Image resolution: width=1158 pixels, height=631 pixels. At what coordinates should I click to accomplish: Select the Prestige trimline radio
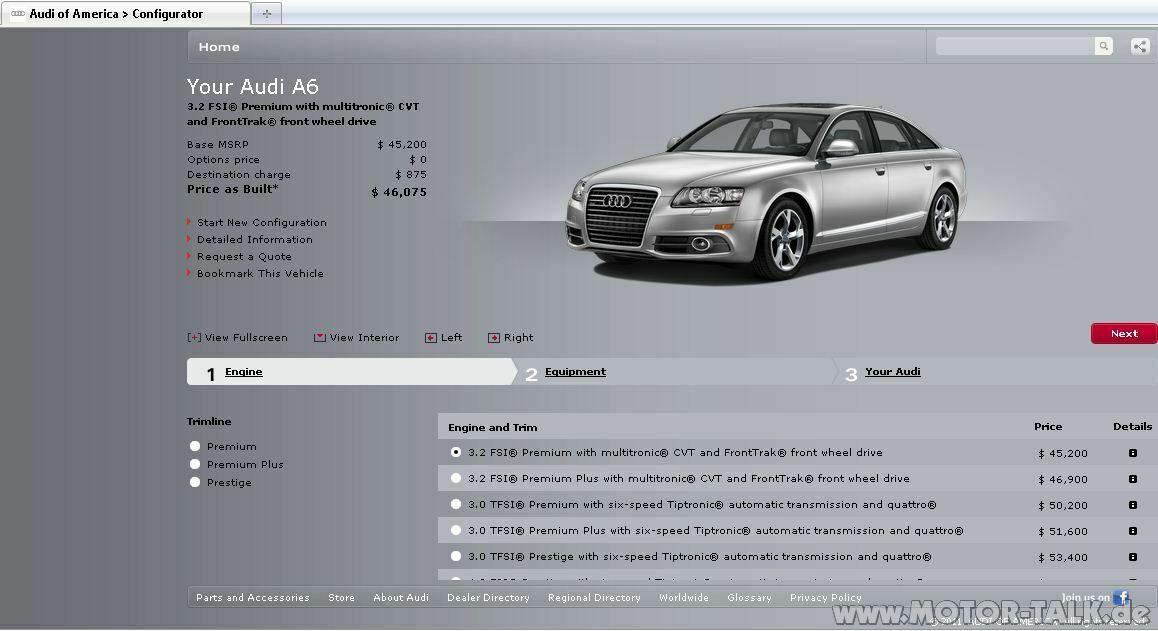195,482
